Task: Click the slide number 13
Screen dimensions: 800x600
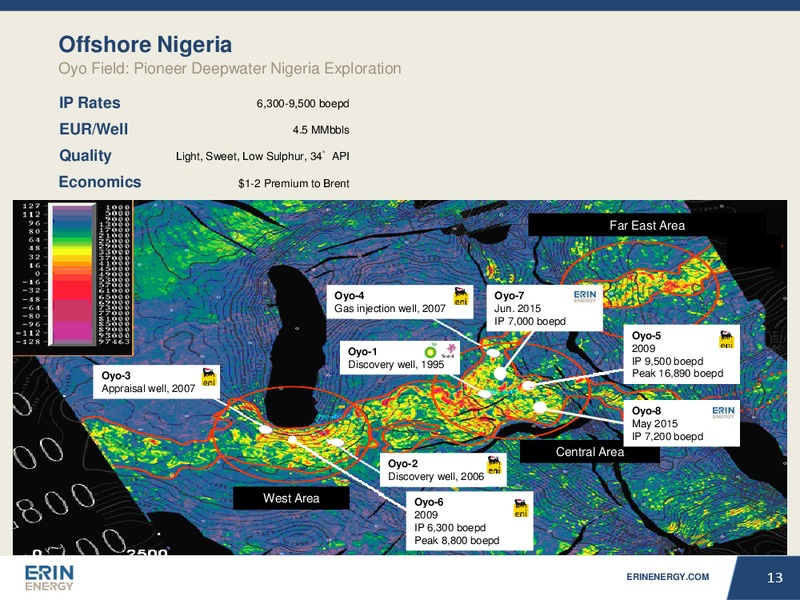Action: pos(774,578)
